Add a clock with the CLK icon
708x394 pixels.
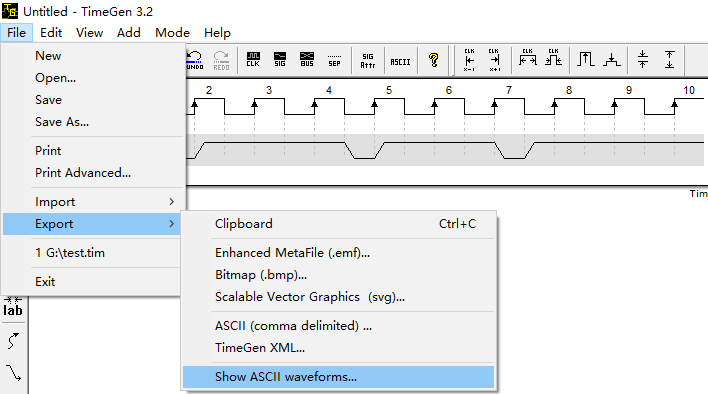tap(253, 60)
